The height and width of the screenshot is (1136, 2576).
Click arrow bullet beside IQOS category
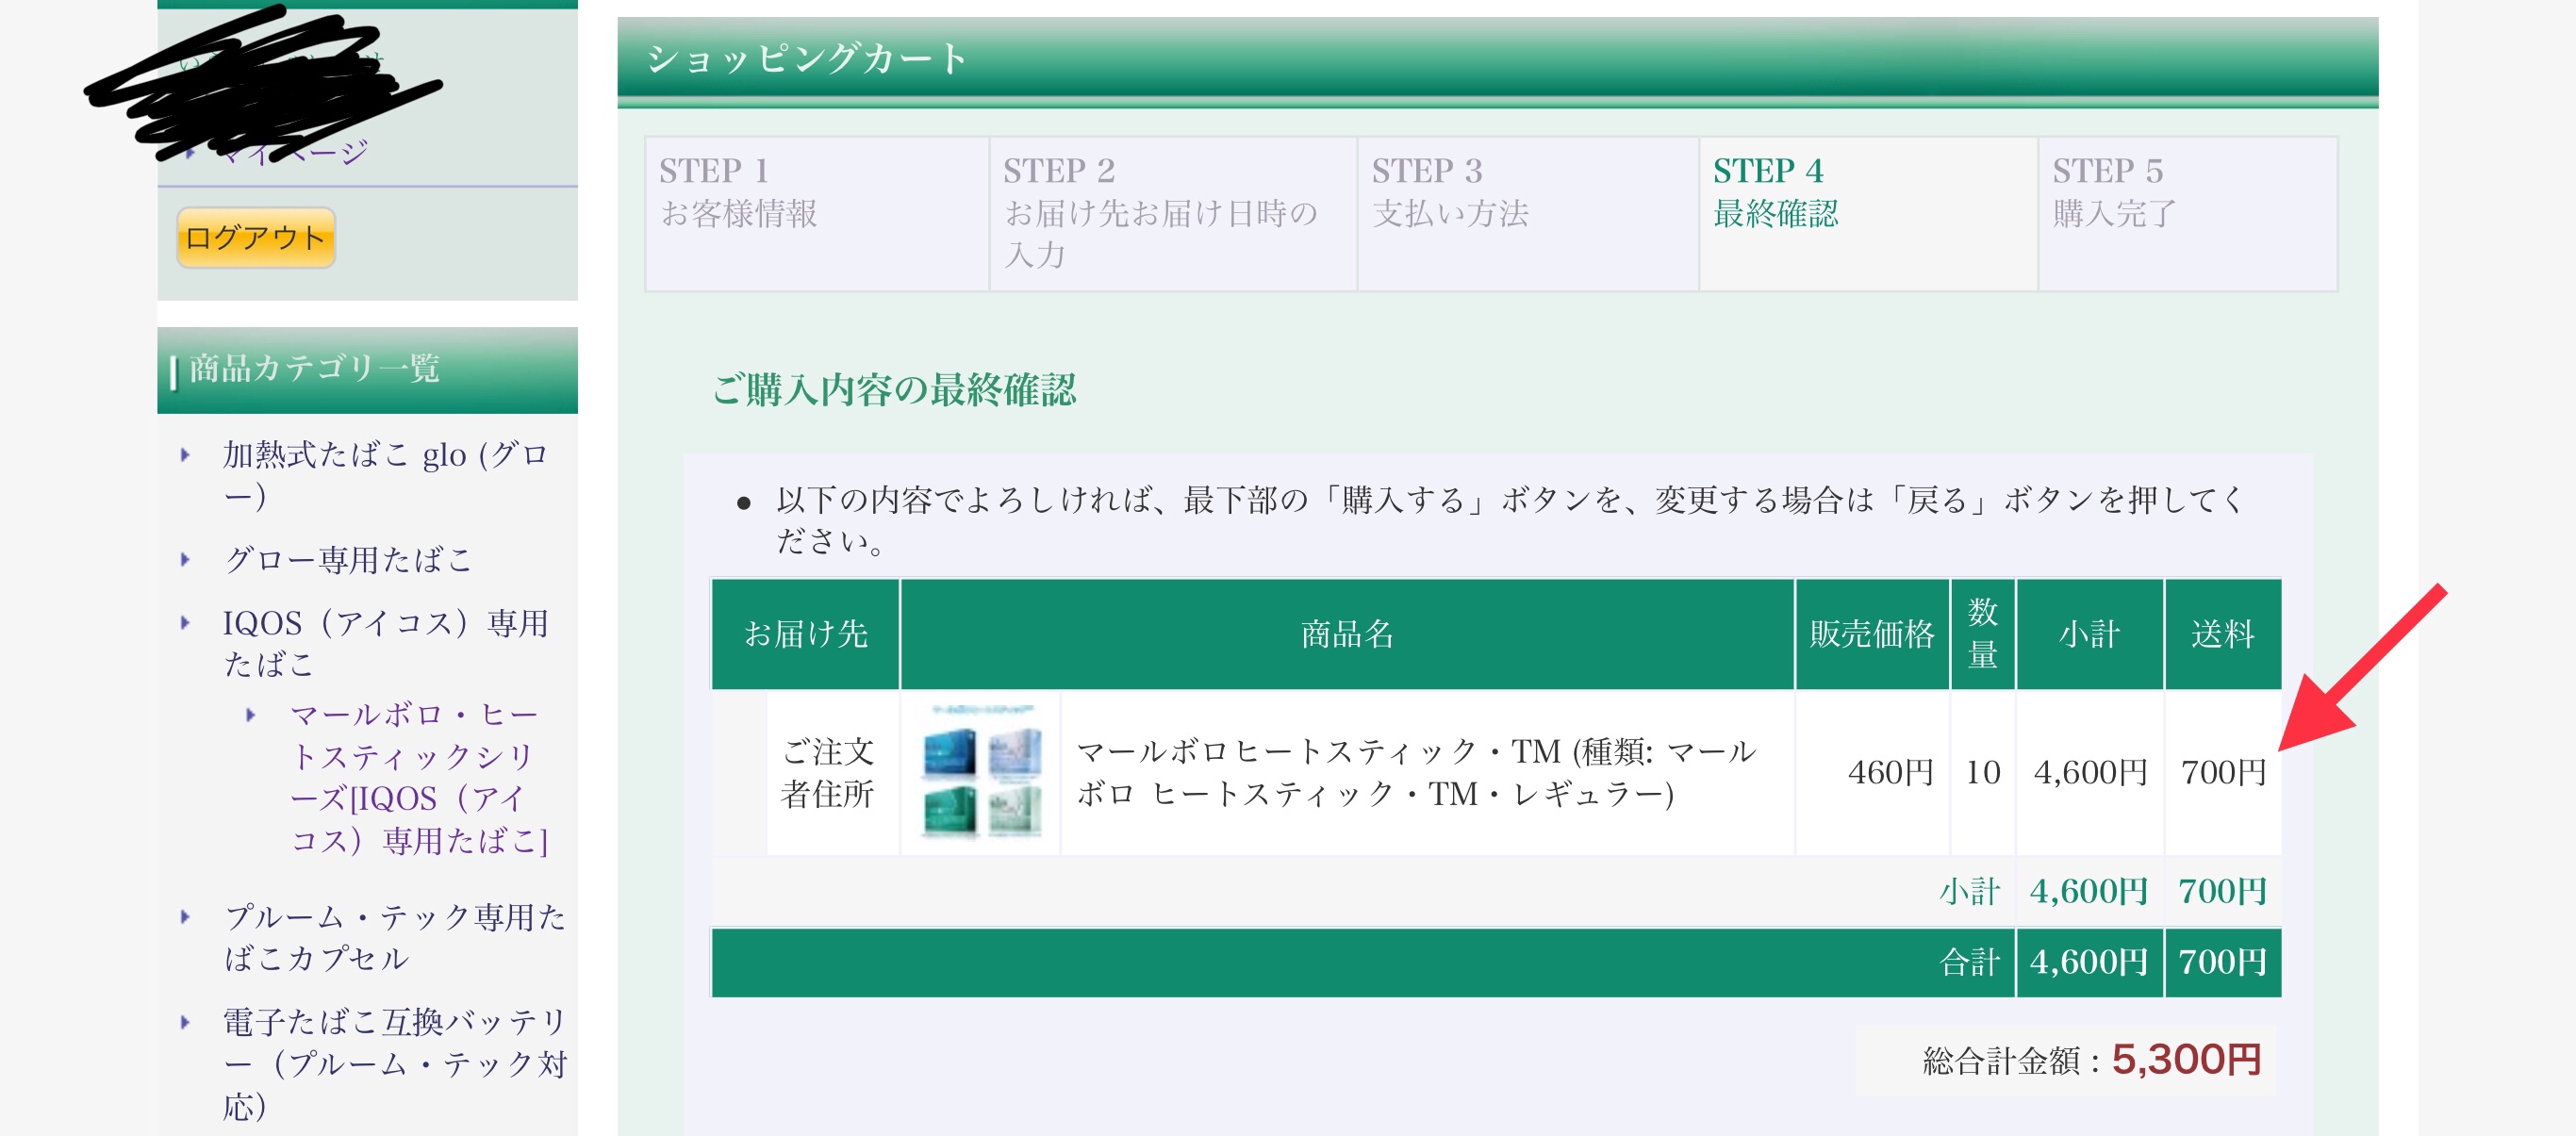point(185,623)
